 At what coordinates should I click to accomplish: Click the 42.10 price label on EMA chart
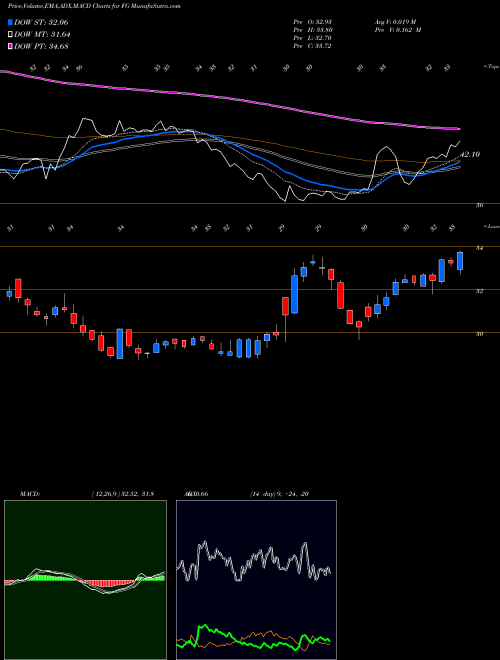470,154
